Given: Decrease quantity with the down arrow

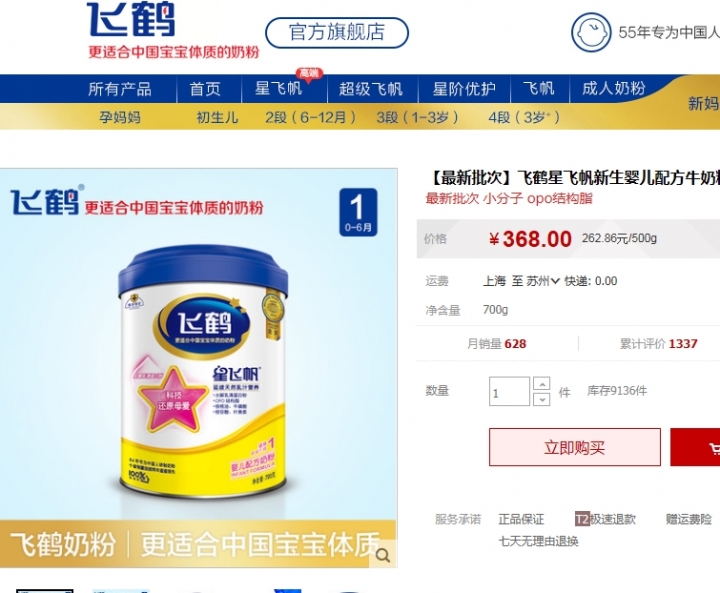Looking at the screenshot, I should (542, 399).
